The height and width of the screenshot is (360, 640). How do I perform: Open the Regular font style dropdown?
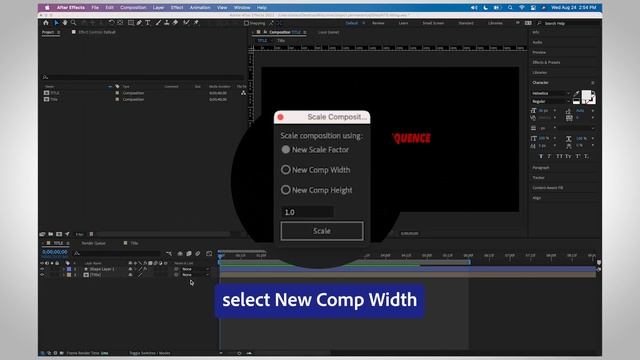click(x=551, y=101)
